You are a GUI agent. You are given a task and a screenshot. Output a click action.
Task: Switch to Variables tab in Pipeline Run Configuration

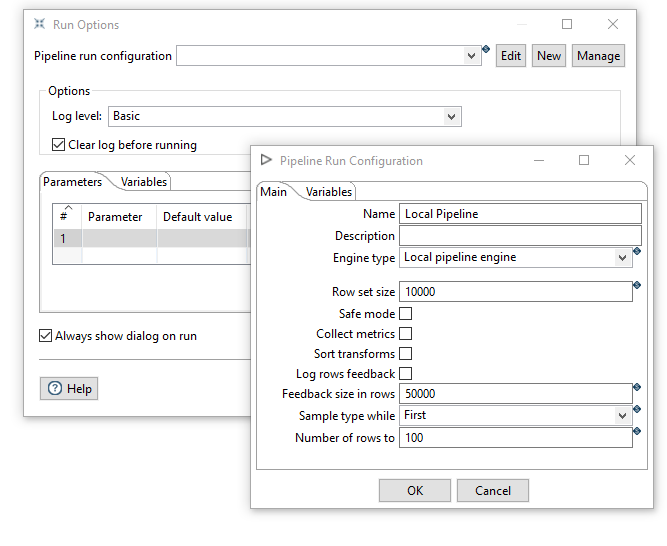tap(329, 192)
